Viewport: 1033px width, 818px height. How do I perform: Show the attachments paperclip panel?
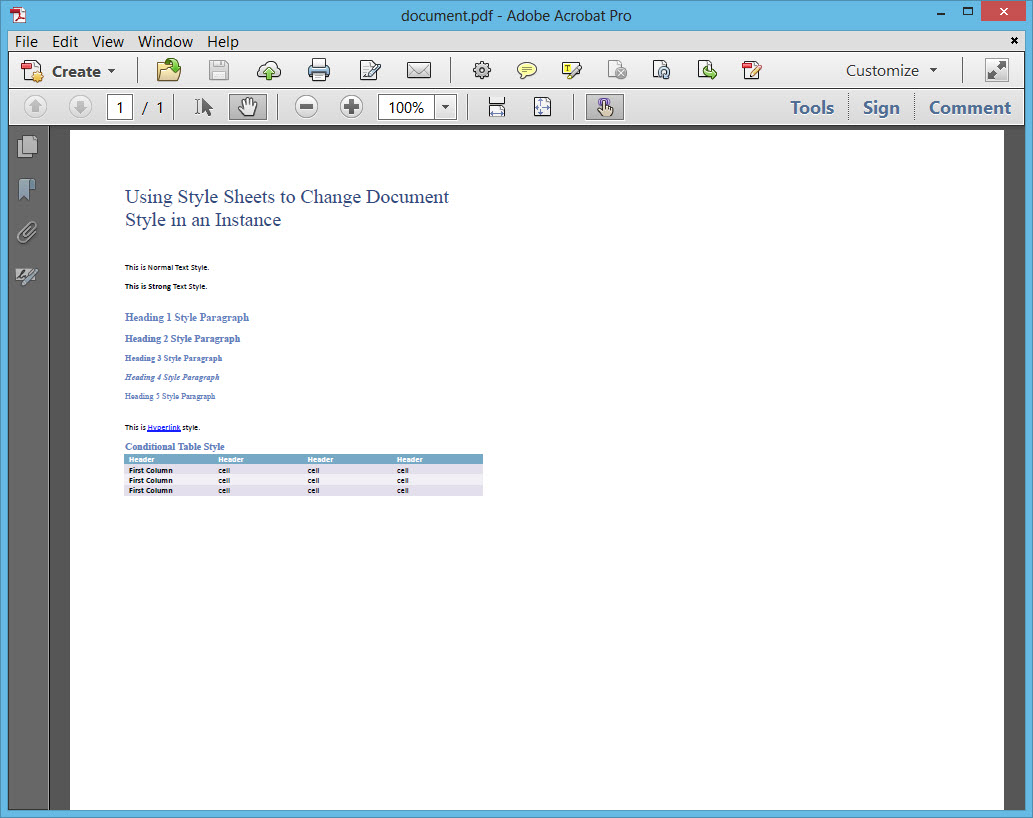point(27,232)
